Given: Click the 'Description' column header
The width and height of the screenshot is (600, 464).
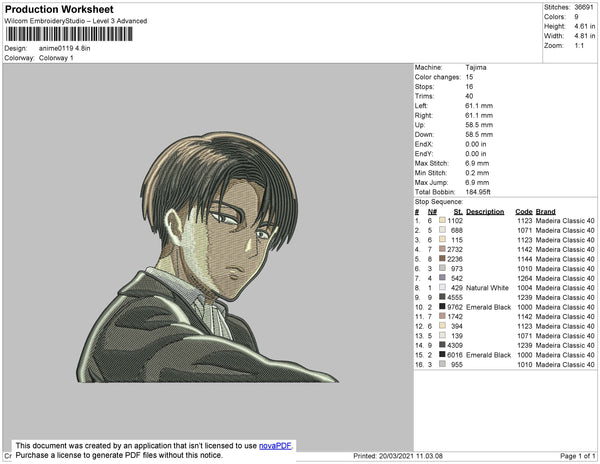Looking at the screenshot, I should pyautogui.click(x=485, y=212).
